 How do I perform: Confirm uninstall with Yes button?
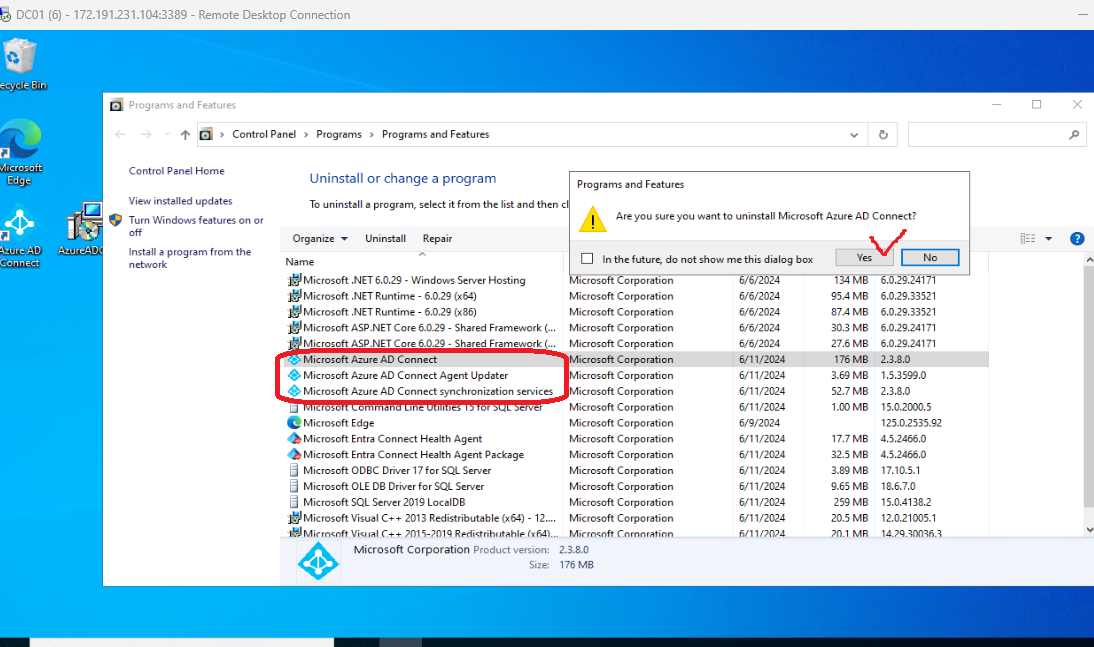click(x=864, y=258)
